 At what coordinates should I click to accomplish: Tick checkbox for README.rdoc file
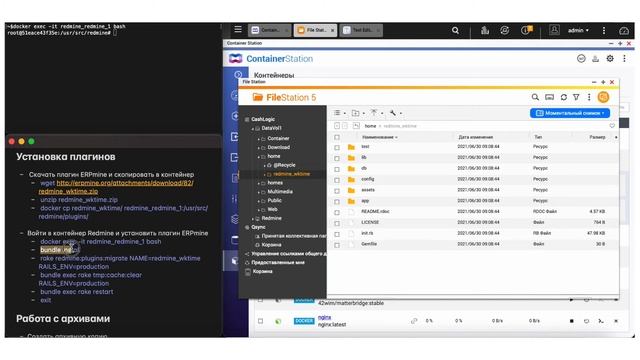pyautogui.click(x=337, y=212)
